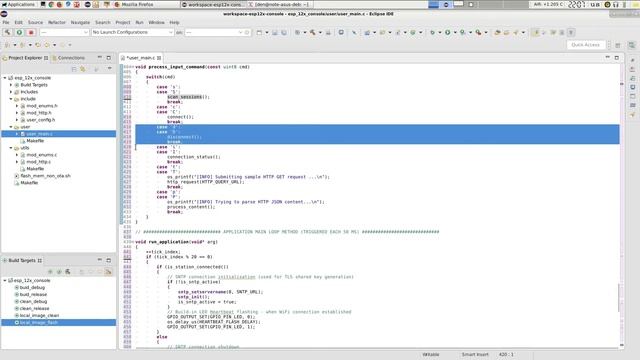
Task: Click the Save icon in toolbar
Action: coord(275,32)
